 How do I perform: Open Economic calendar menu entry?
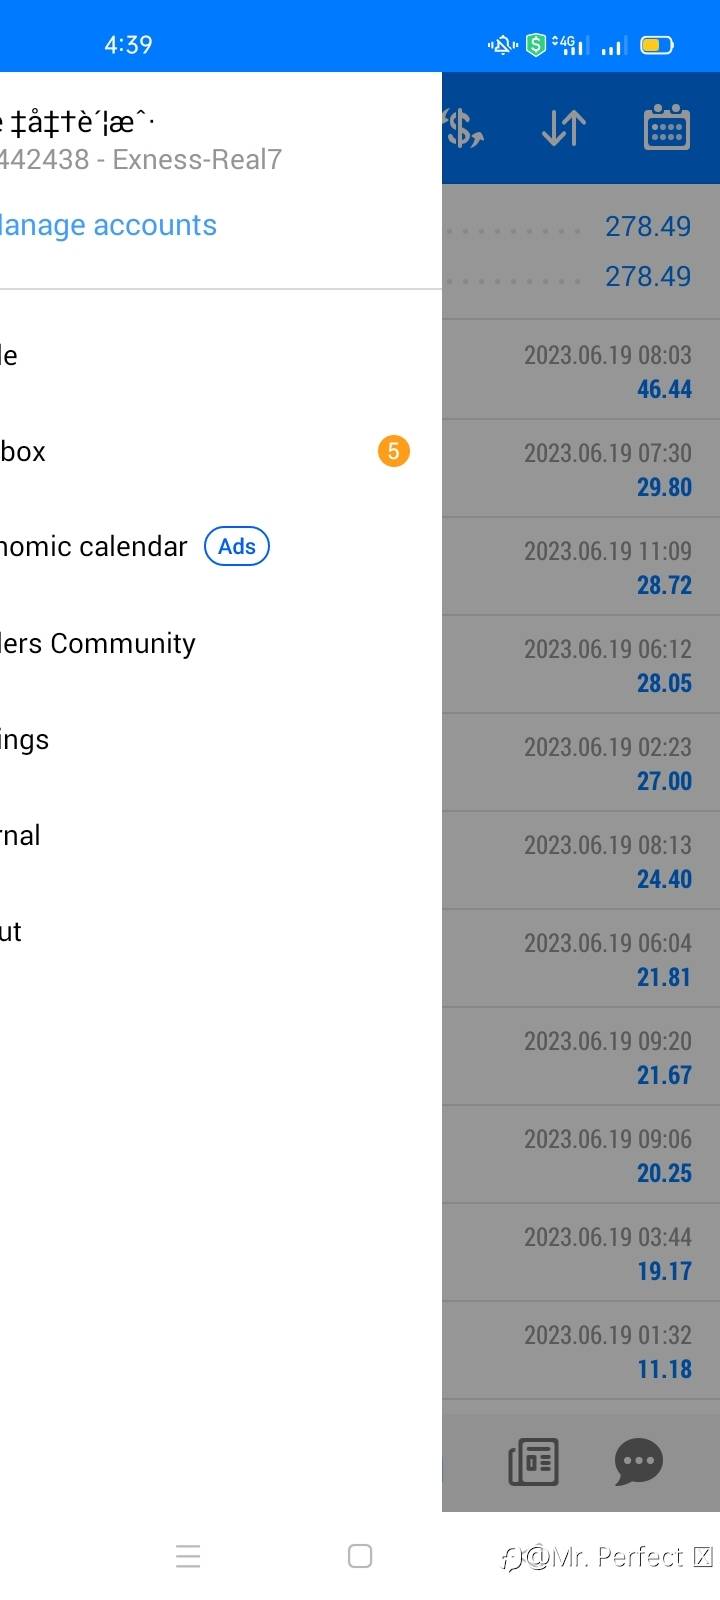(x=94, y=546)
